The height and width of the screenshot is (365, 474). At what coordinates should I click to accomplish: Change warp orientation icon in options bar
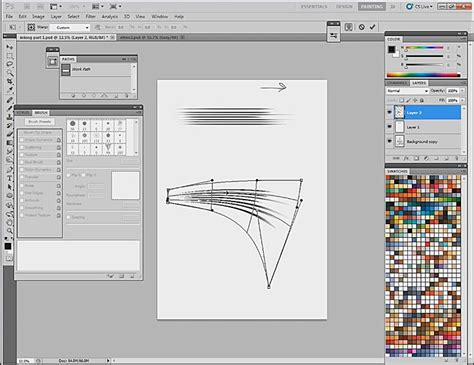[x=98, y=27]
